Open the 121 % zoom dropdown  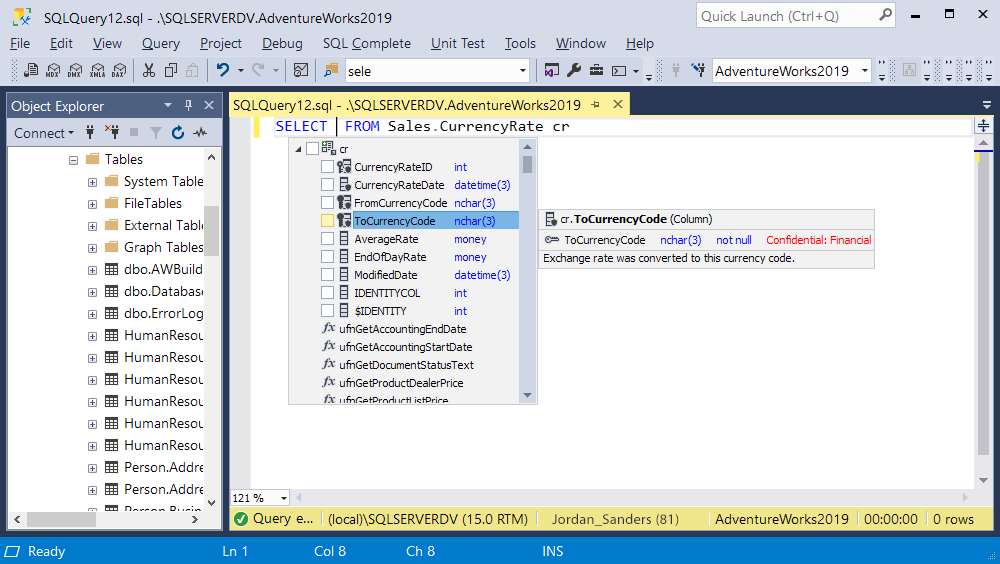pos(284,498)
